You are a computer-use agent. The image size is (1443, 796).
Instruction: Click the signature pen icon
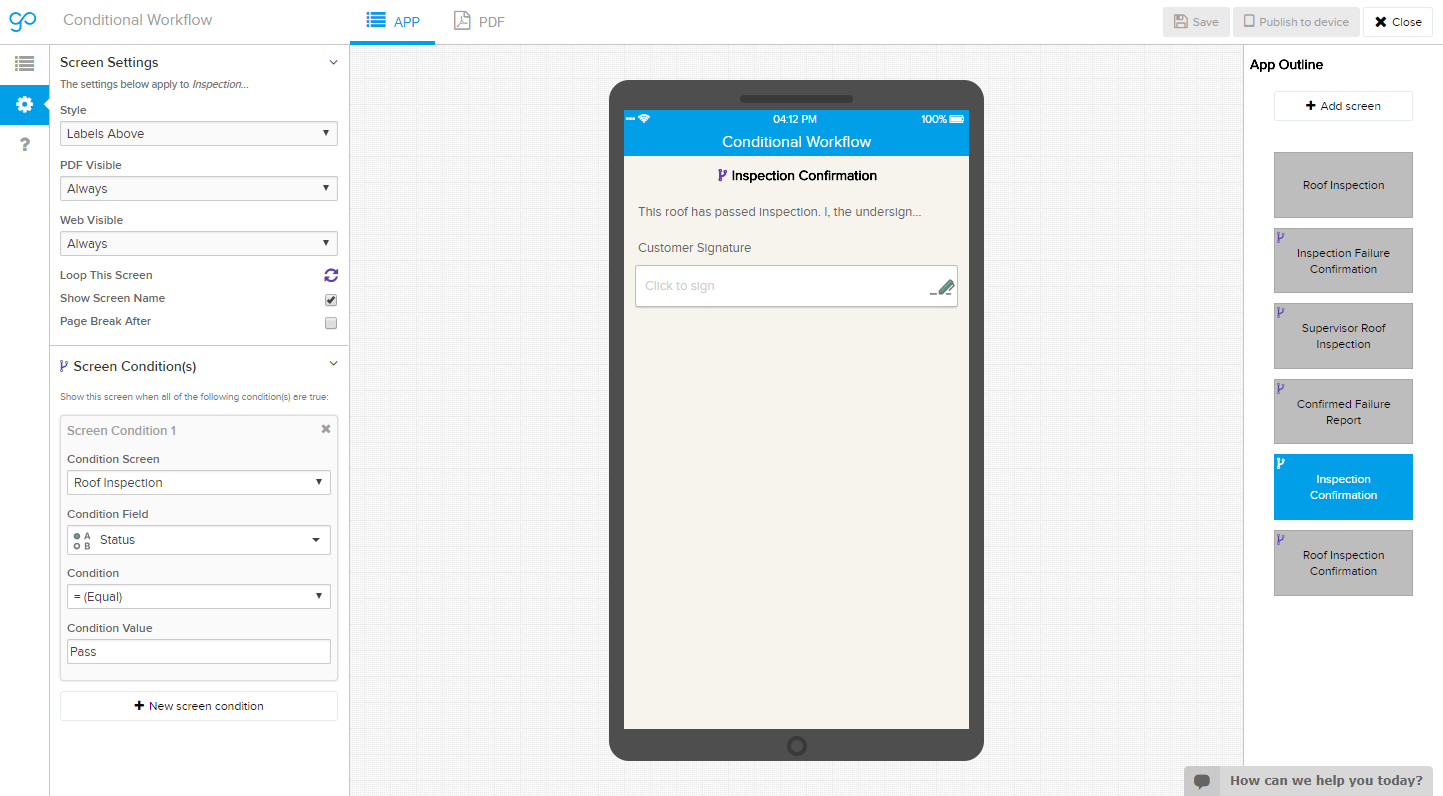click(942, 287)
